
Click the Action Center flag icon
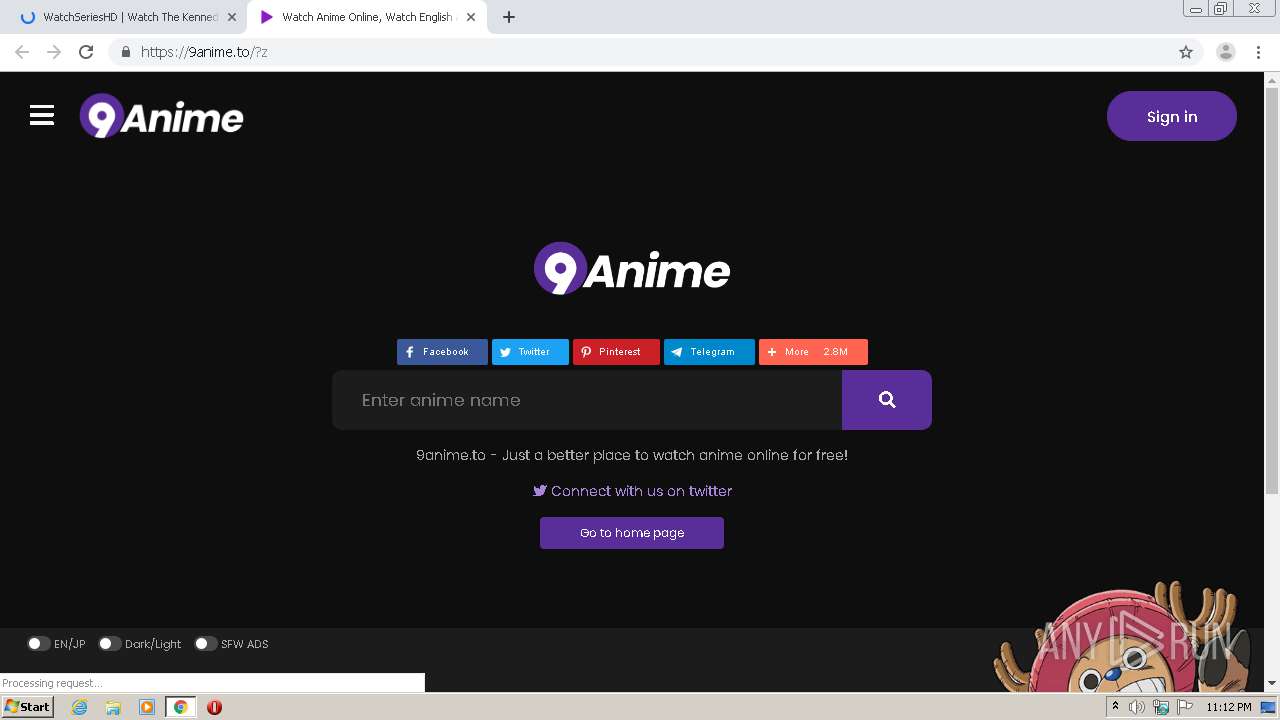click(1185, 707)
